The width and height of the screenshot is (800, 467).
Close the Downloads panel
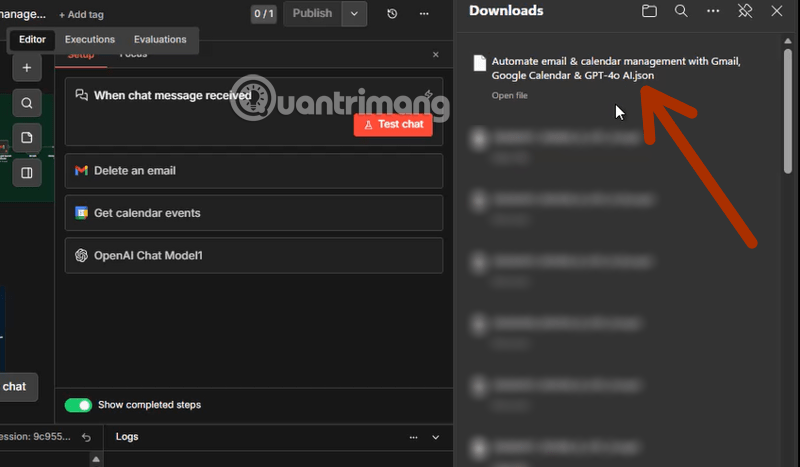click(777, 11)
